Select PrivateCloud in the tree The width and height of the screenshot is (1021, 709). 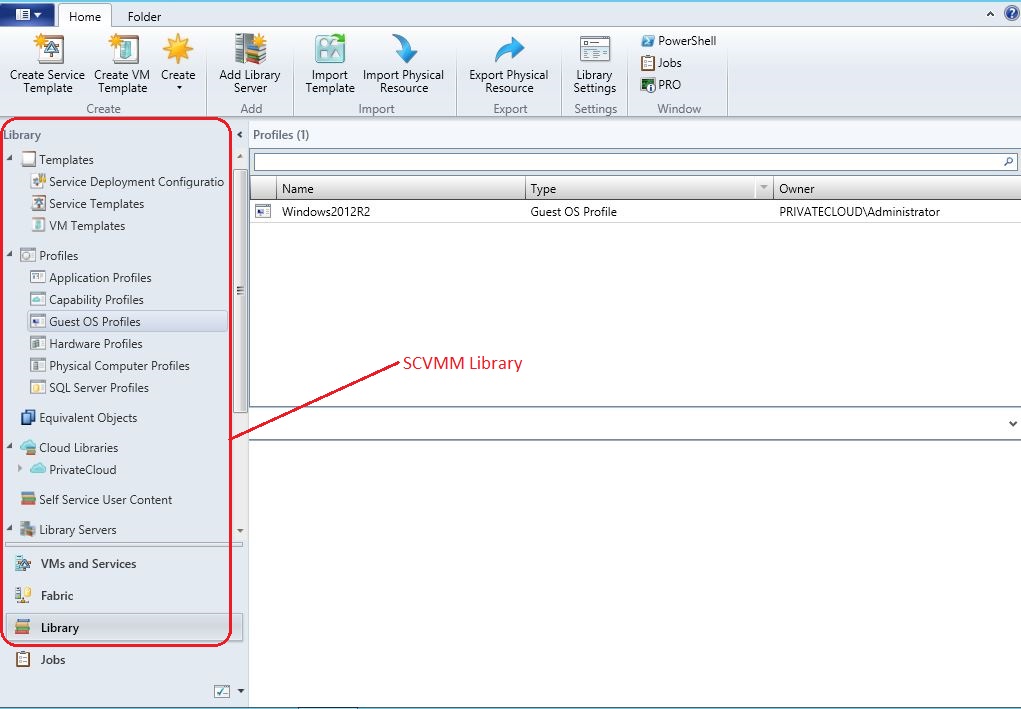point(74,469)
